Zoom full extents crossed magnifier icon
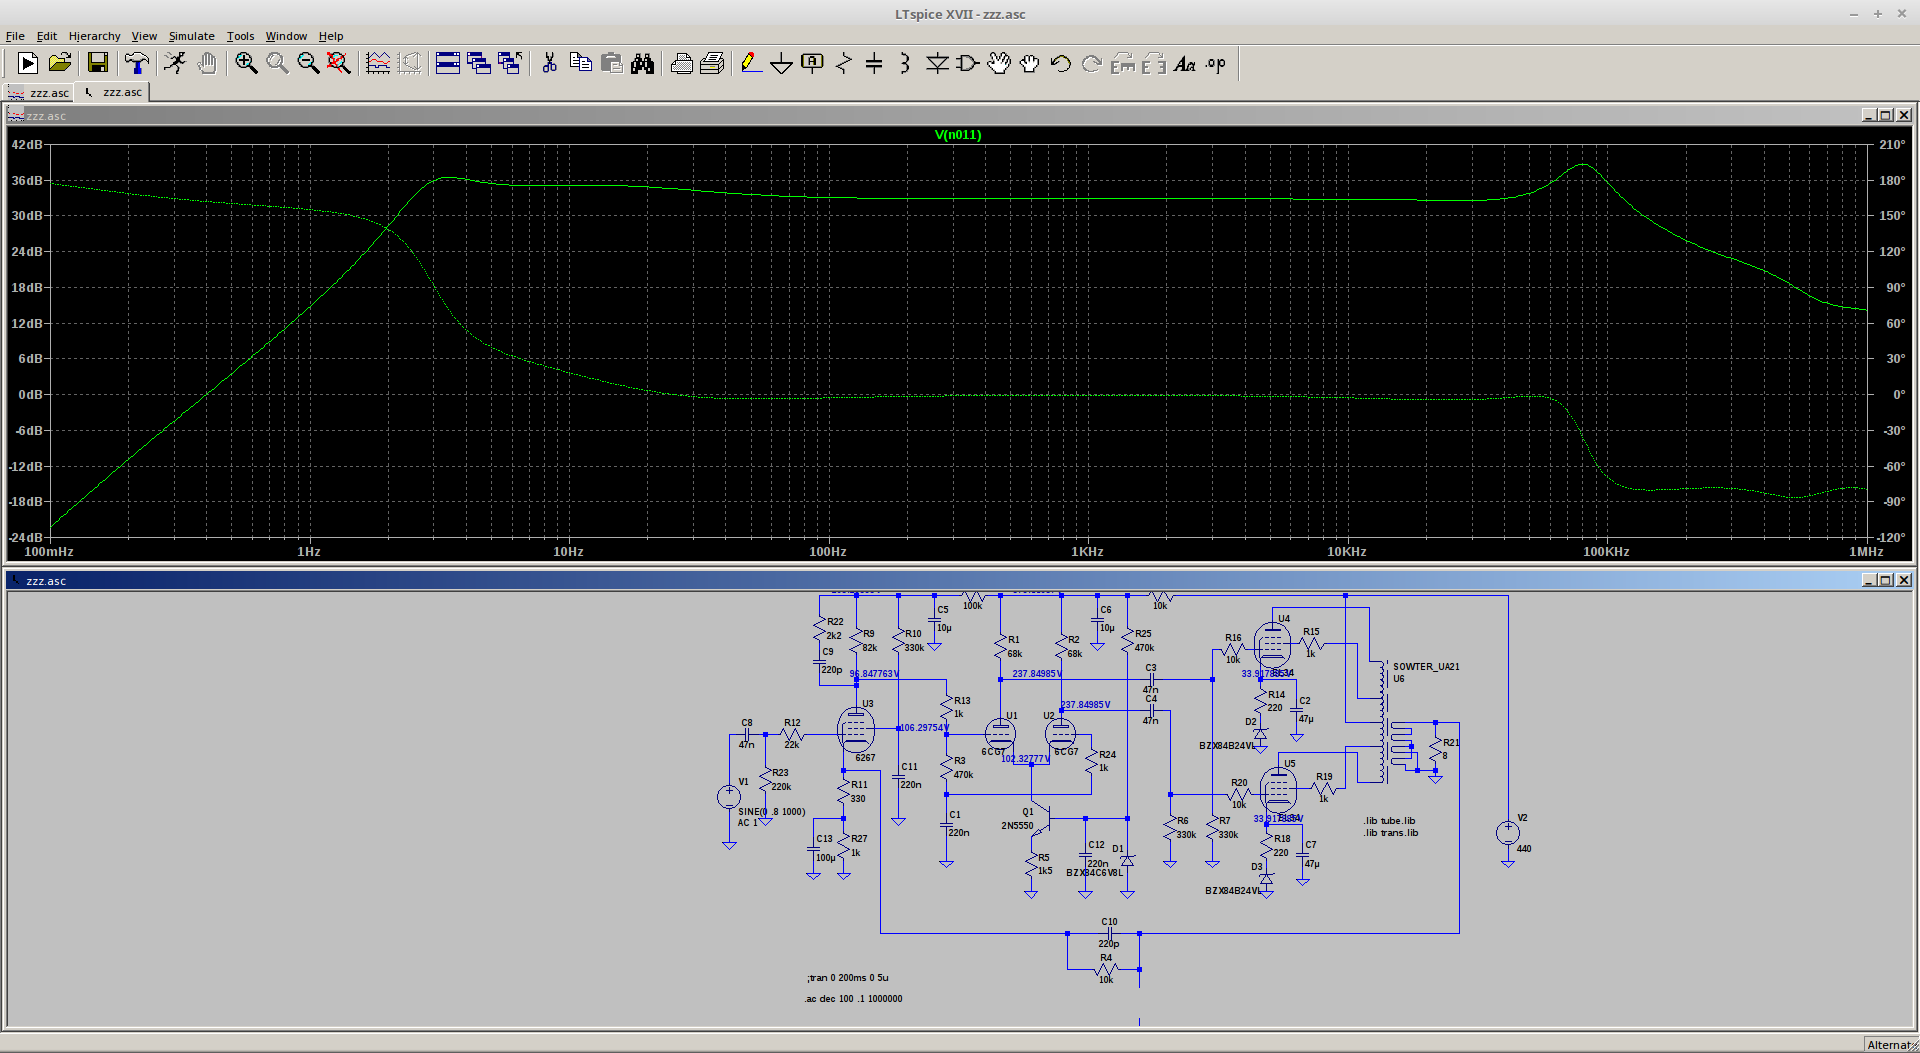This screenshot has width=1920, height=1053. pyautogui.click(x=339, y=63)
